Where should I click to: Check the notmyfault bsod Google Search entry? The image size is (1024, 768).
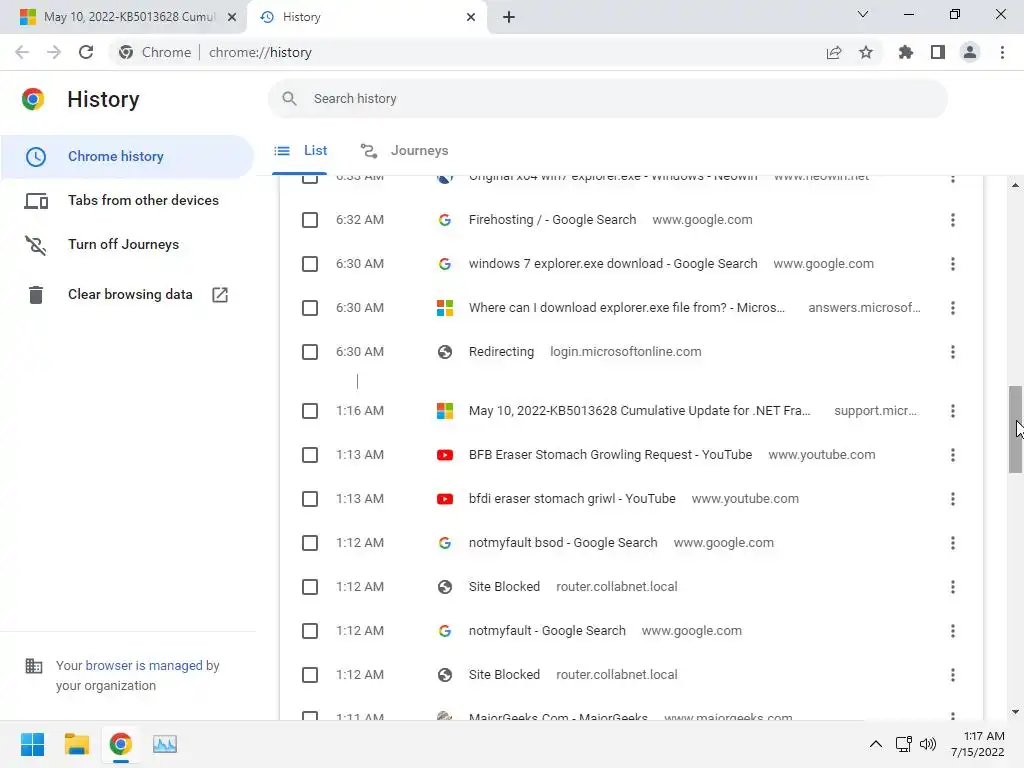pos(310,543)
